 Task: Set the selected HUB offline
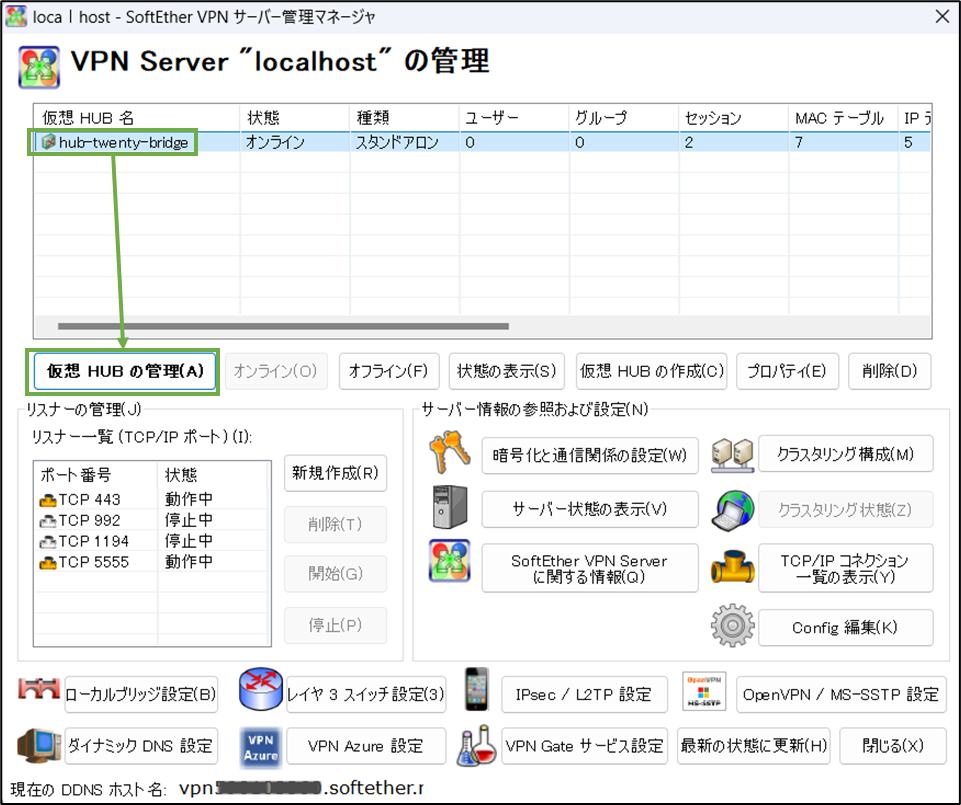pyautogui.click(x=389, y=371)
